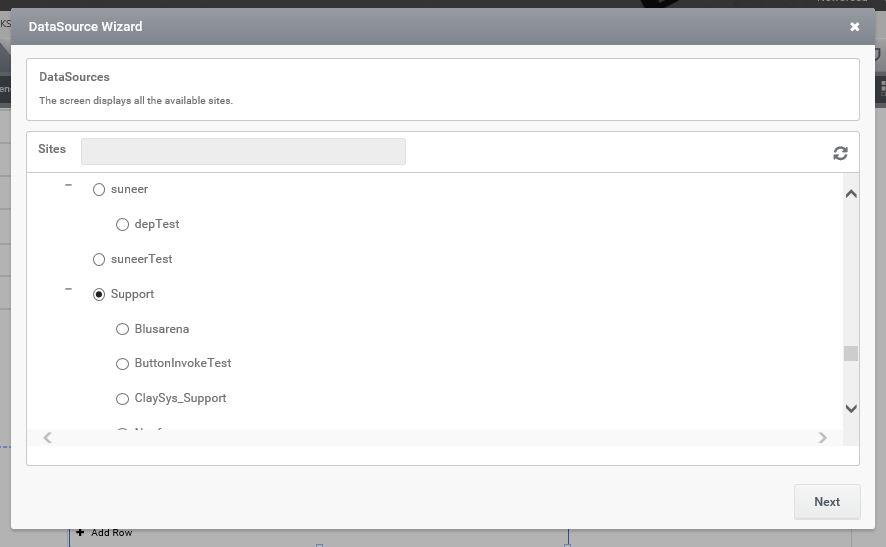The width and height of the screenshot is (886, 547).
Task: Select the Support site radio button
Action: click(x=99, y=294)
